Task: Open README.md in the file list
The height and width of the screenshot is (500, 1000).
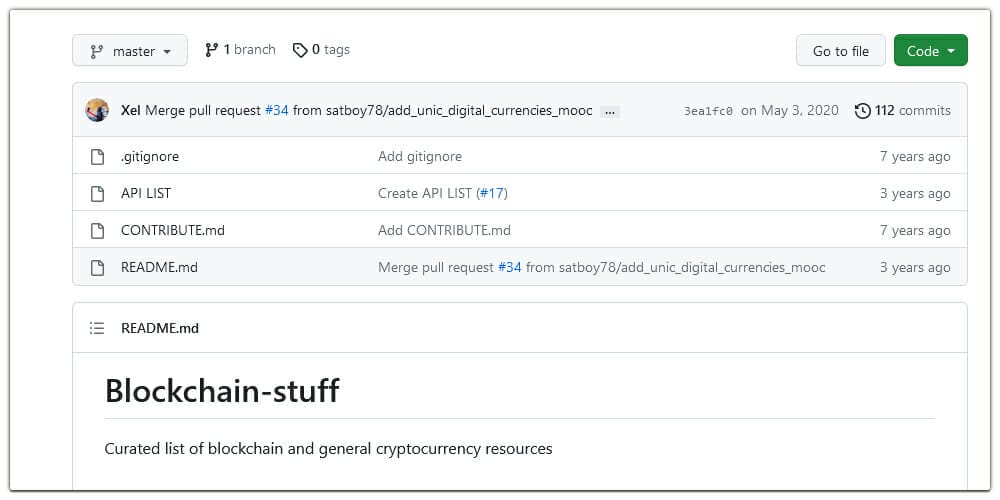Action: [159, 267]
